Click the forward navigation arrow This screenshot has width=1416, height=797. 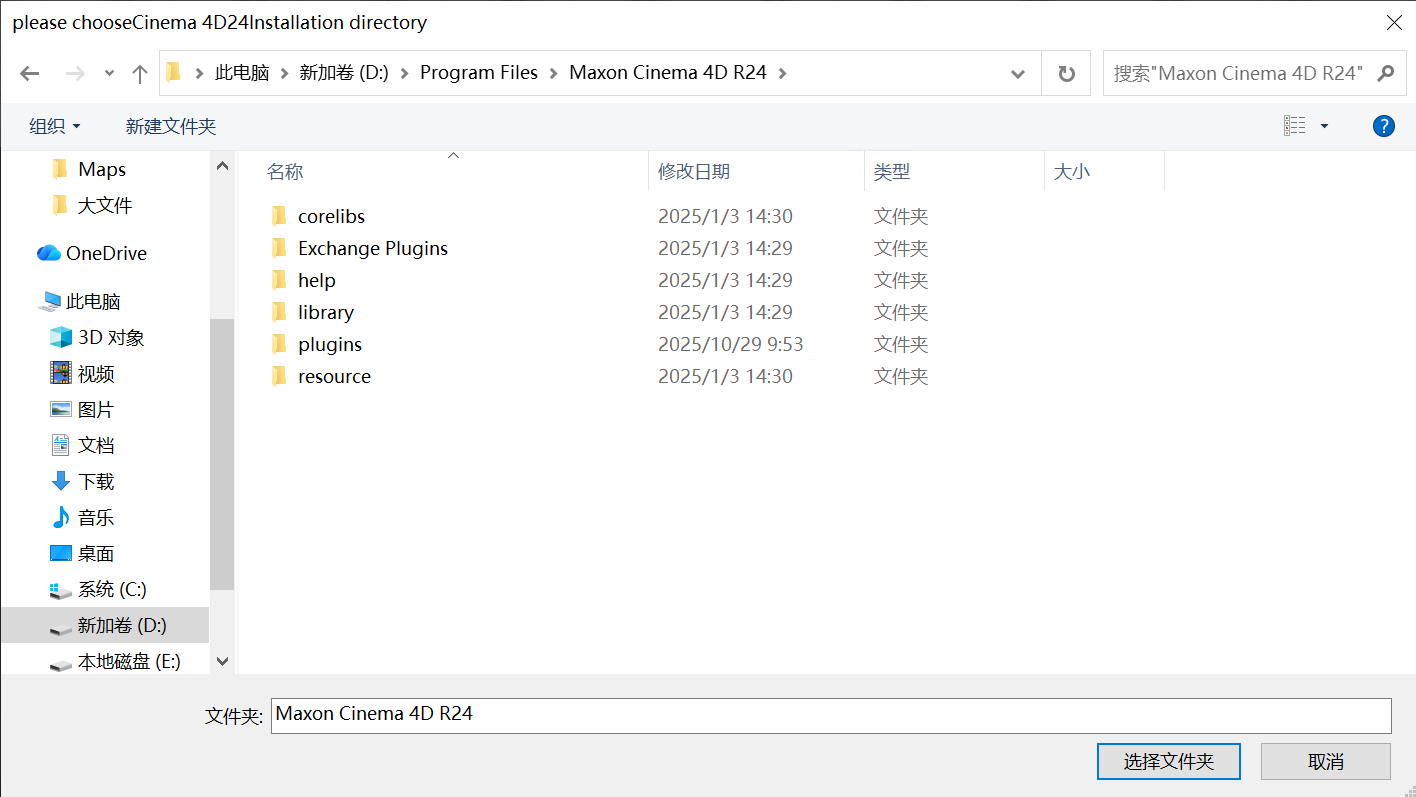click(x=75, y=73)
